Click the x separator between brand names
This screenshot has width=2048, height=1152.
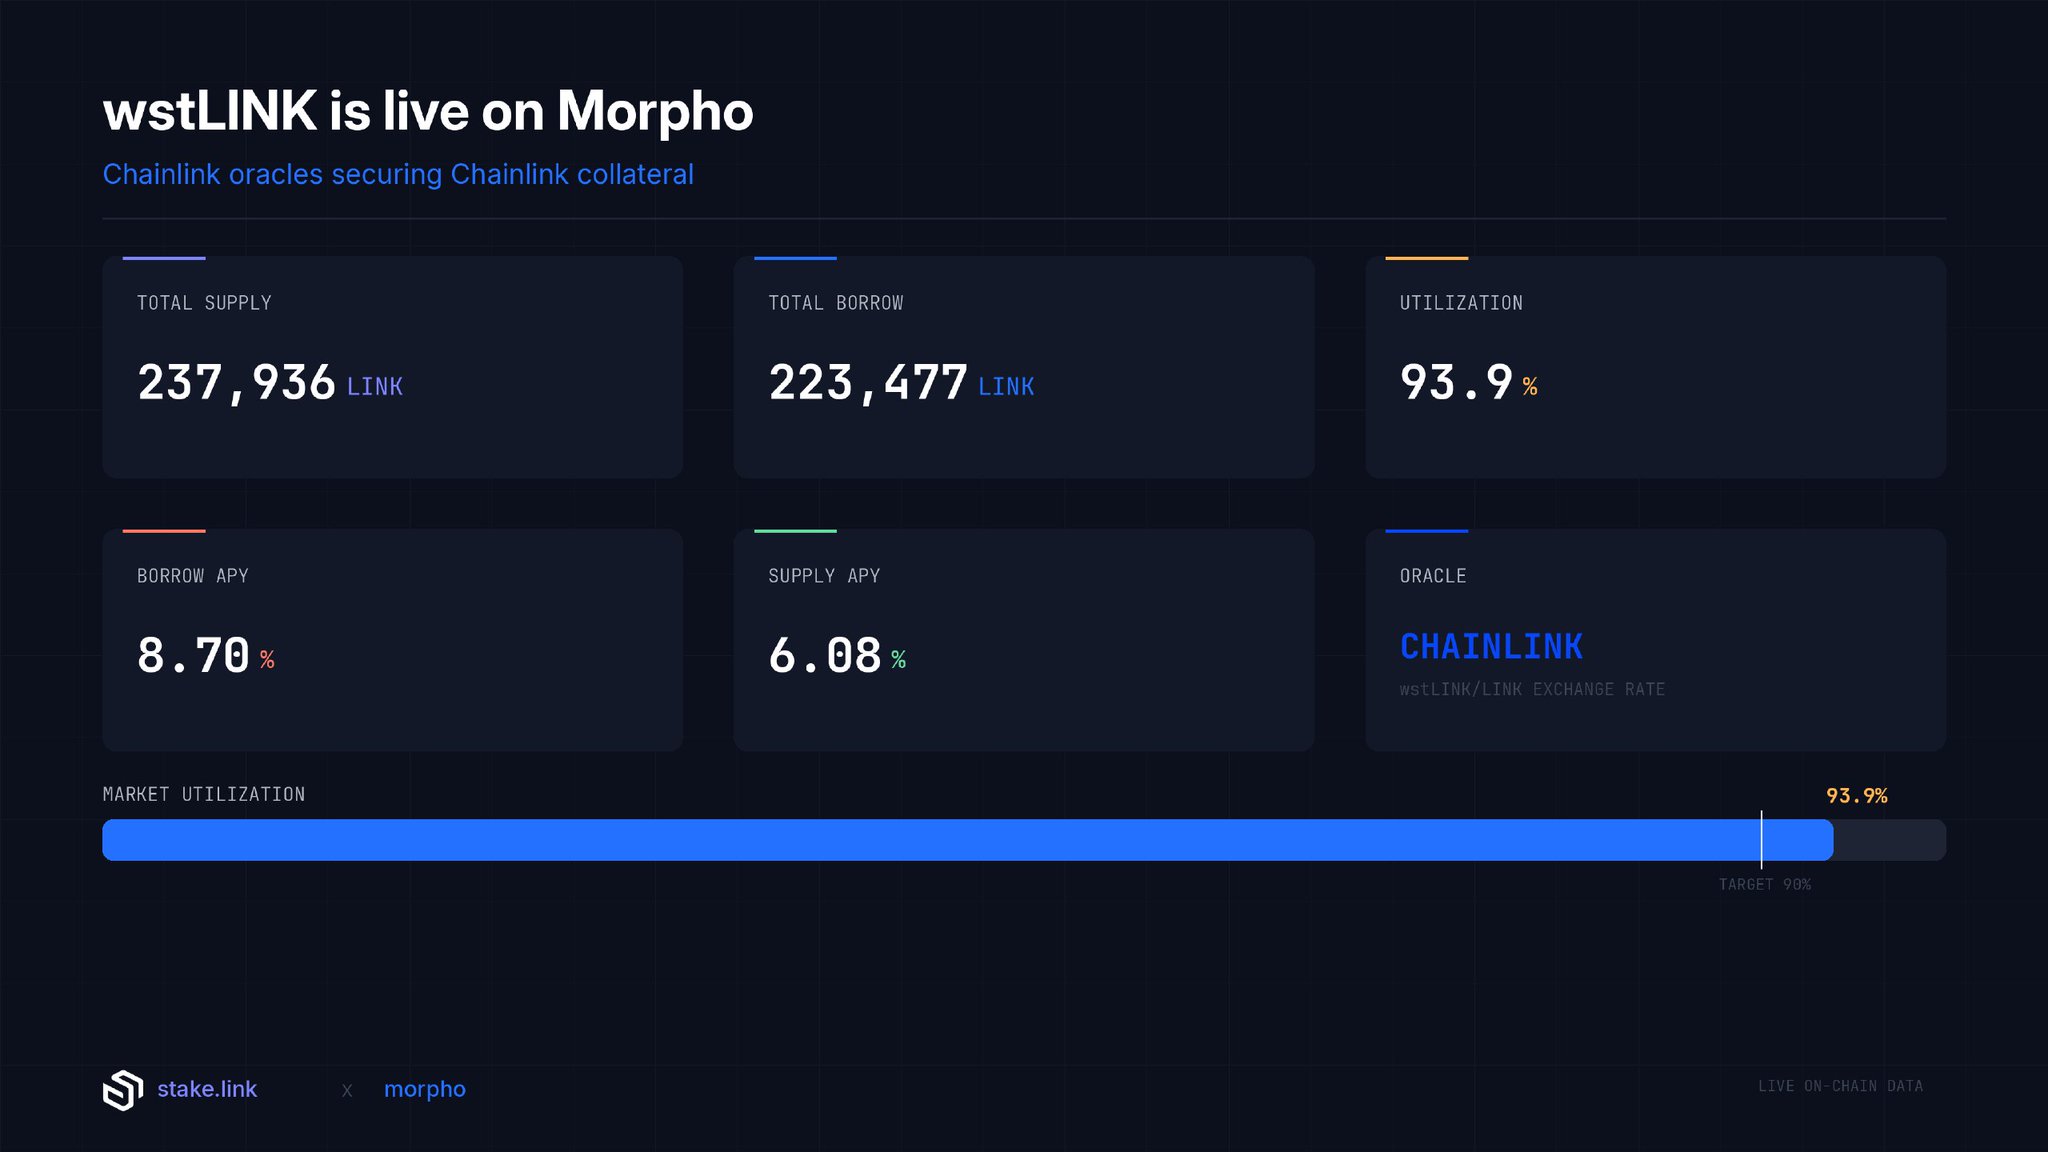pyautogui.click(x=347, y=1091)
